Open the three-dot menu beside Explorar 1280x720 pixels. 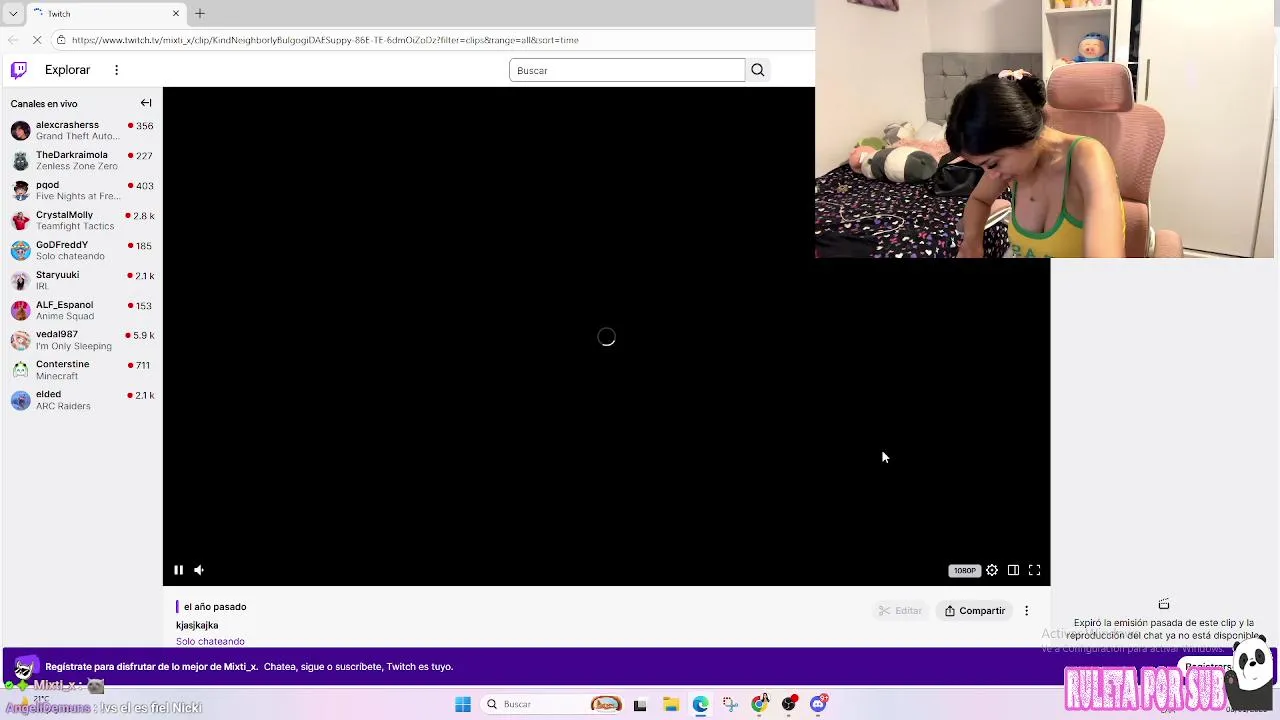[x=116, y=70]
